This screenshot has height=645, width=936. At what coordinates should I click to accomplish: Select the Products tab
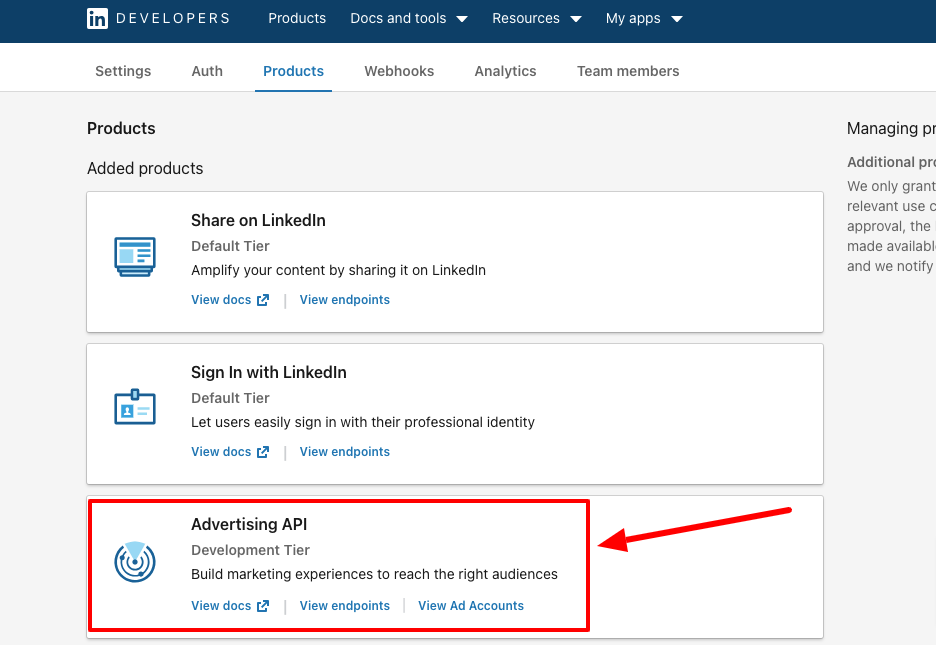coord(294,71)
